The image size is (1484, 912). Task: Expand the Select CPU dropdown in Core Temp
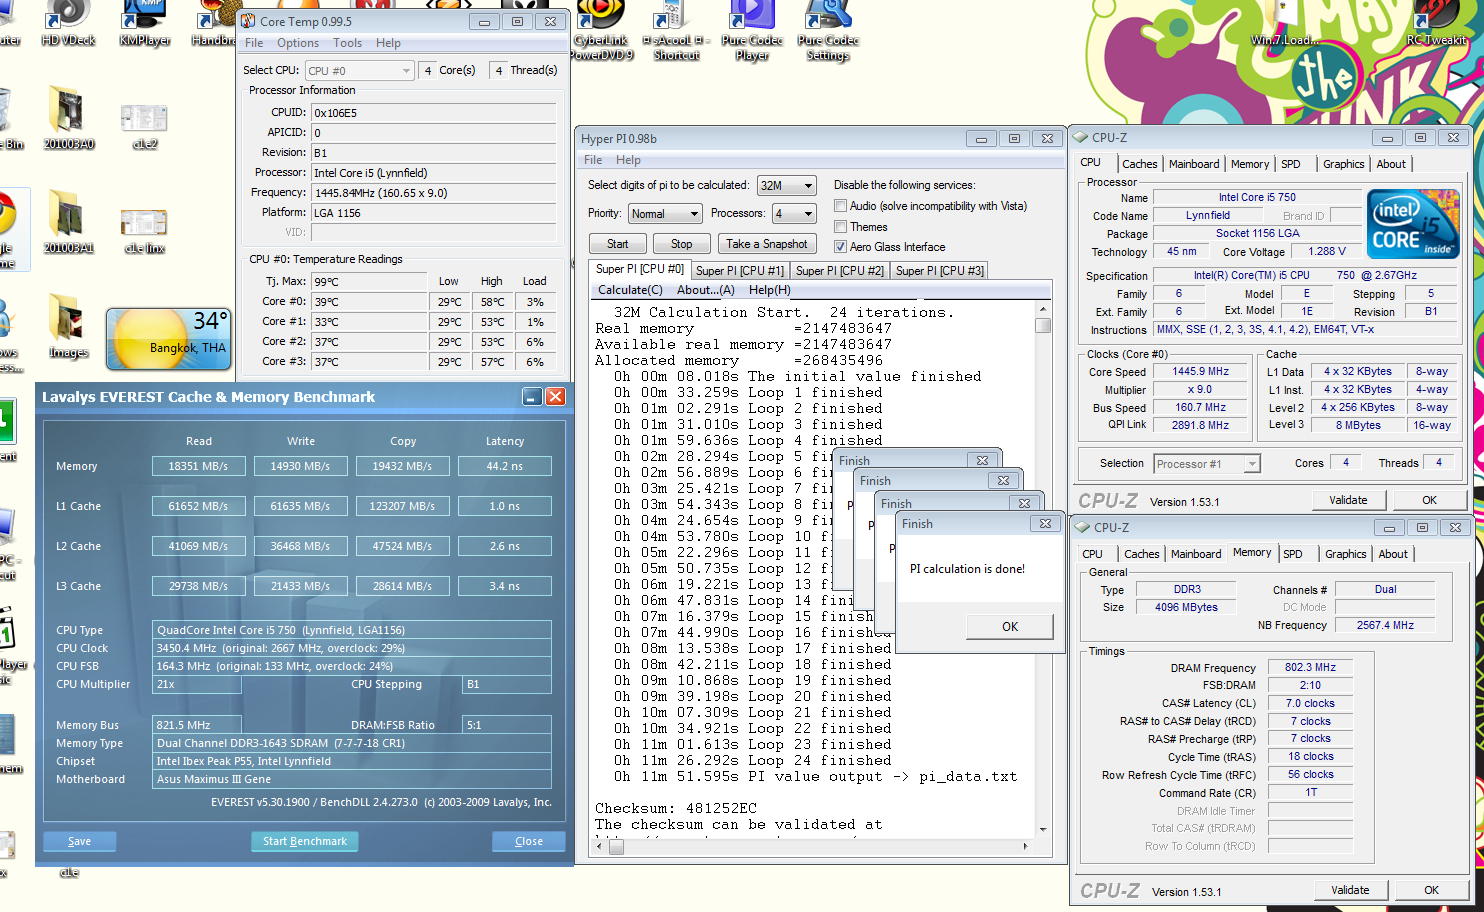coord(360,71)
